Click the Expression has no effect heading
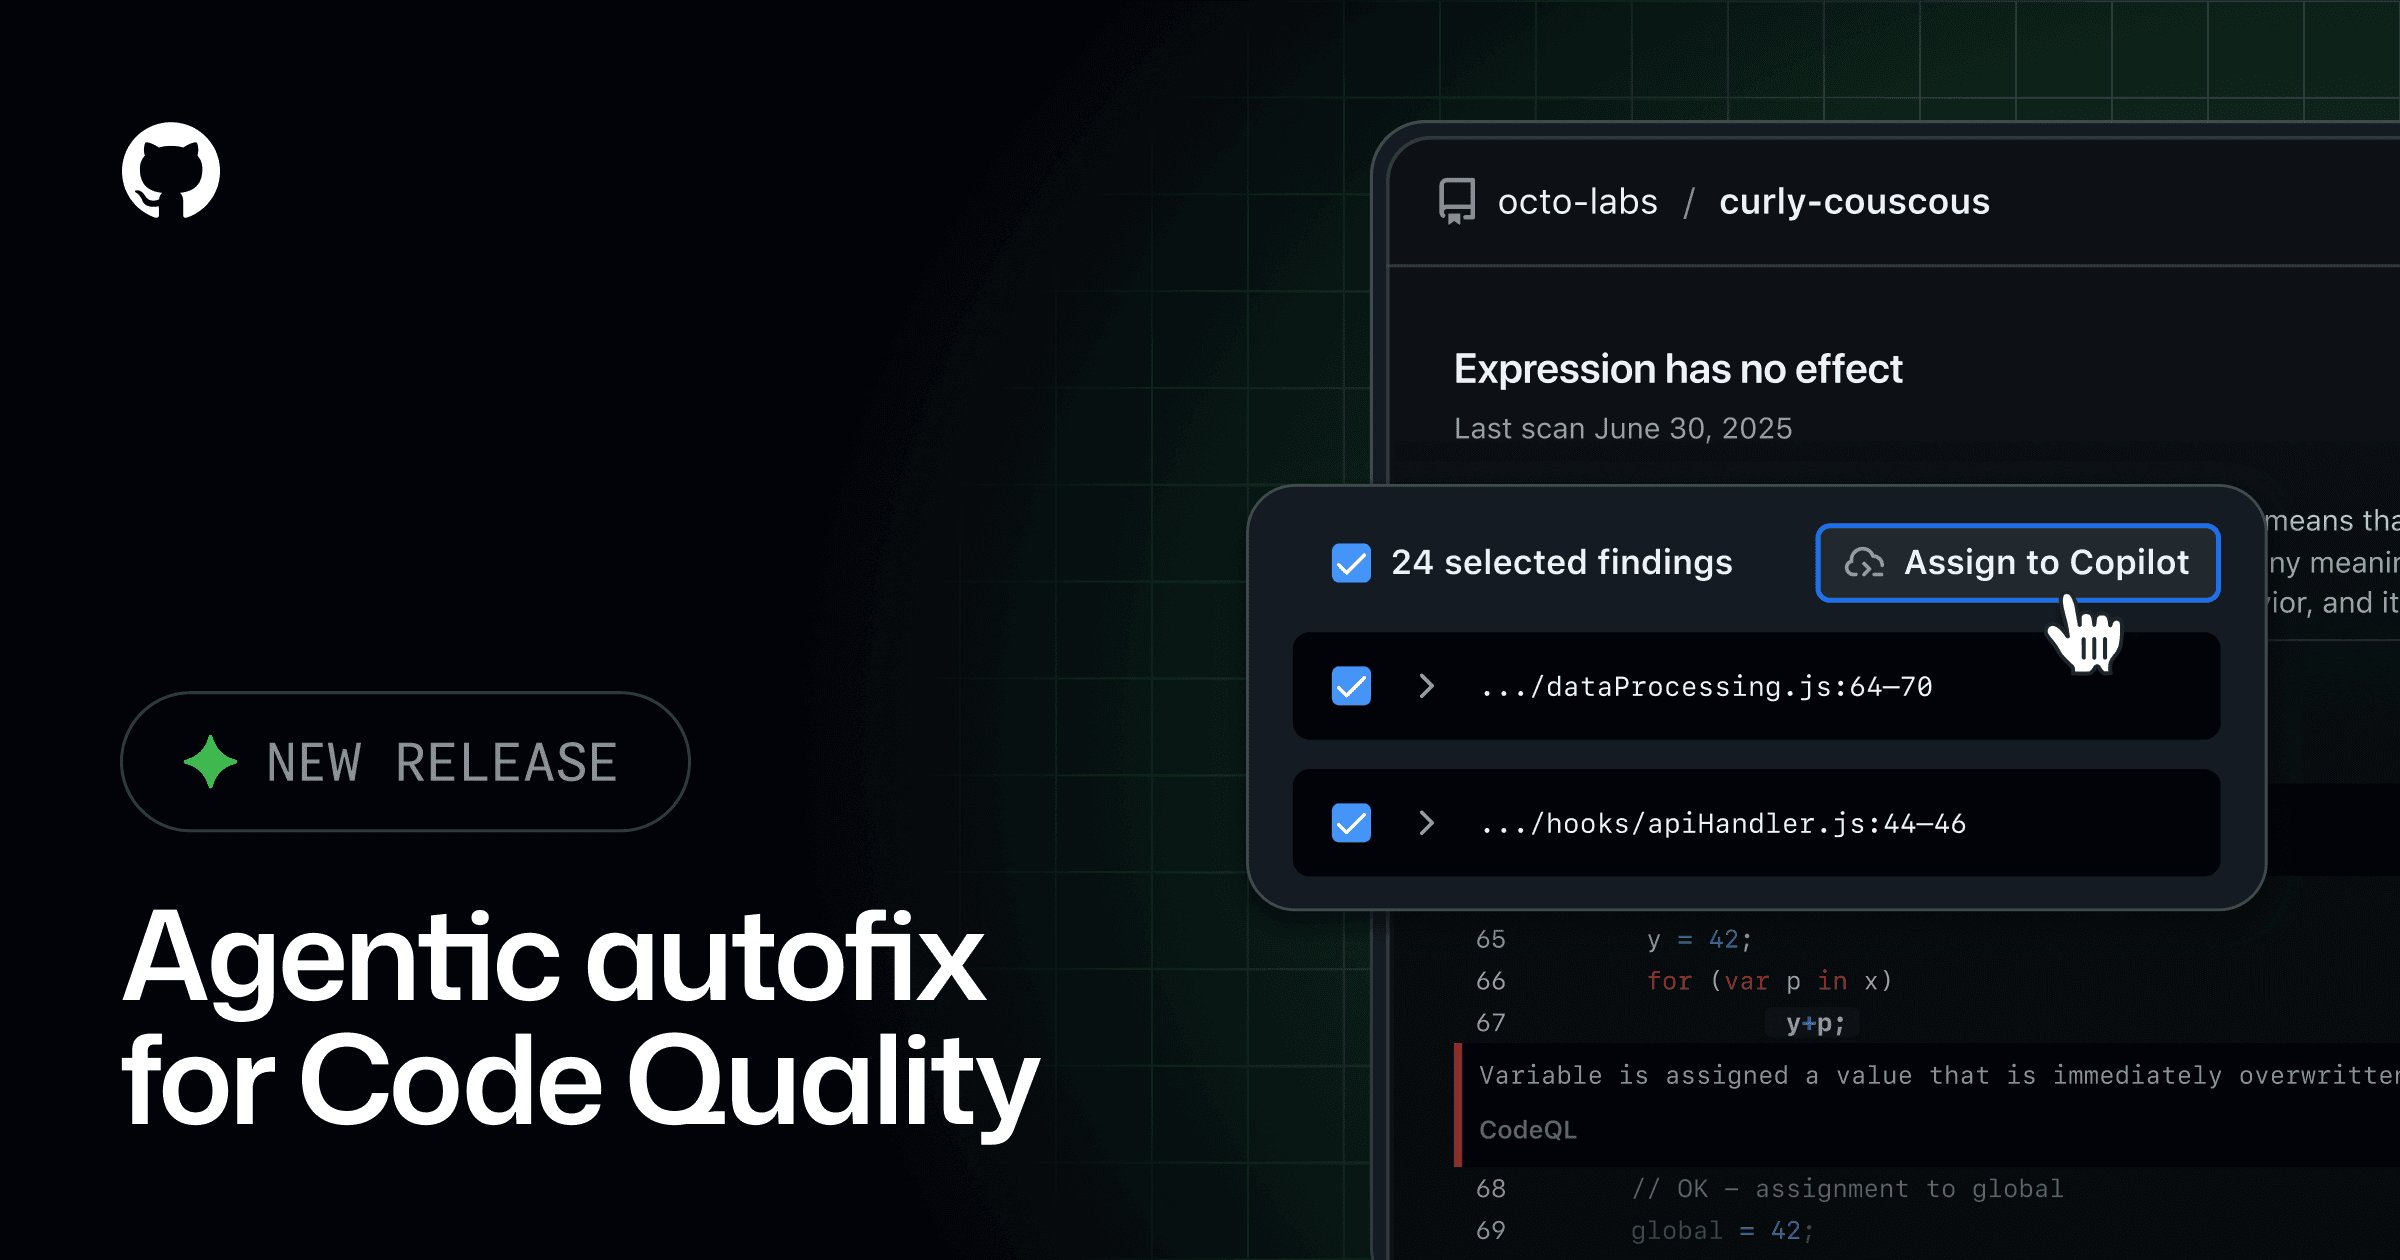The height and width of the screenshot is (1260, 2400). 1678,369
